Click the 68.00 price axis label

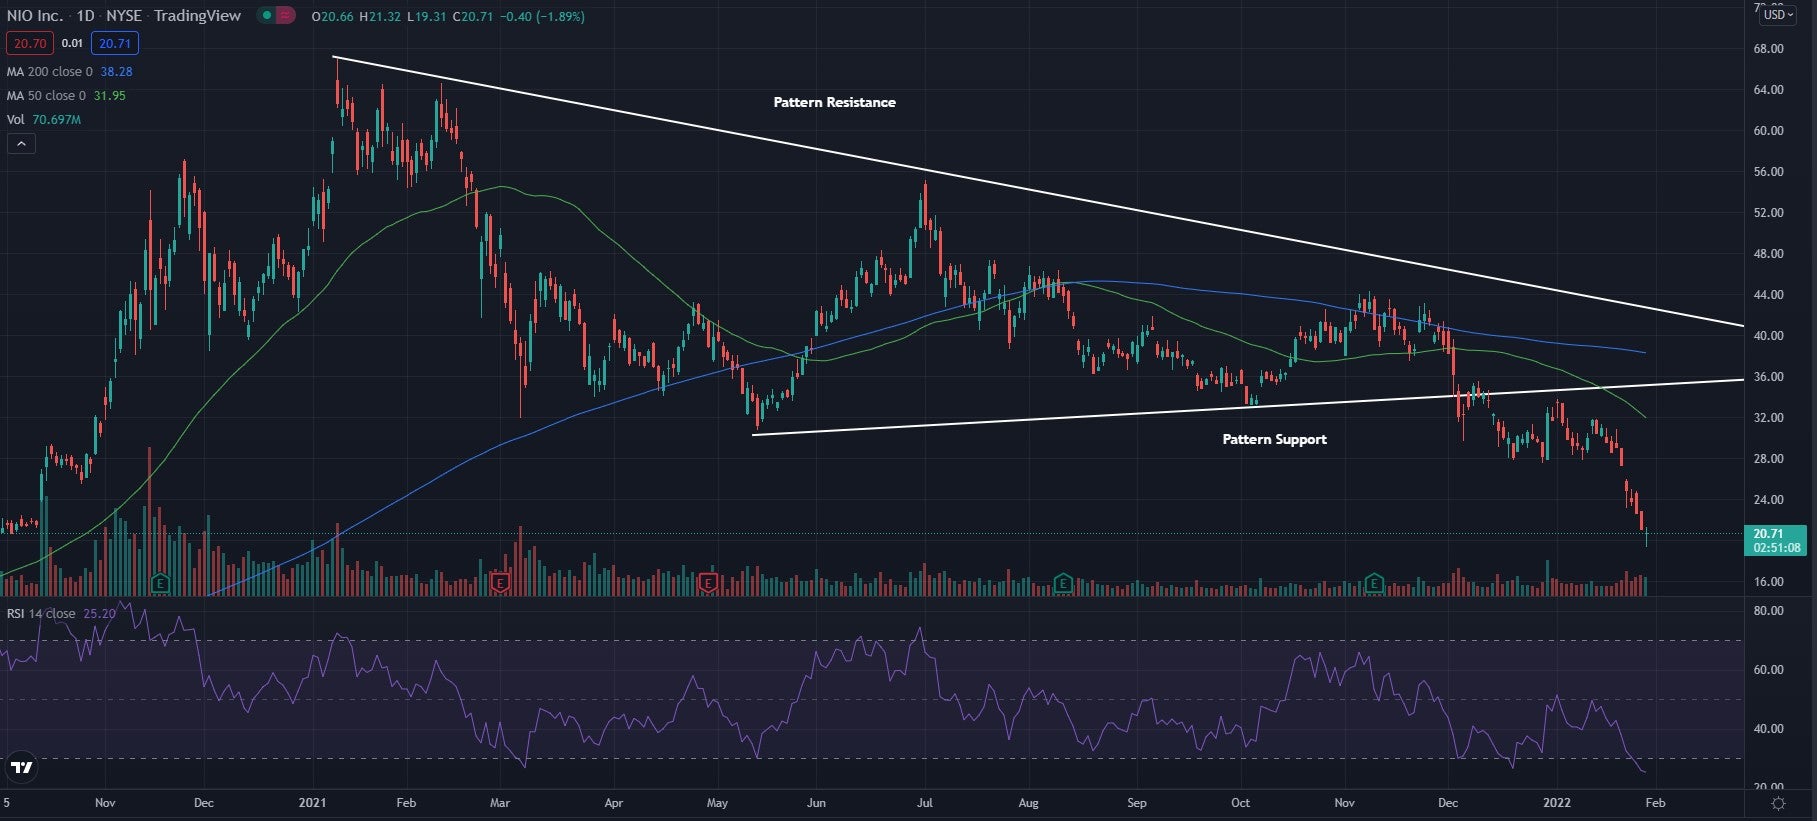pyautogui.click(x=1768, y=49)
